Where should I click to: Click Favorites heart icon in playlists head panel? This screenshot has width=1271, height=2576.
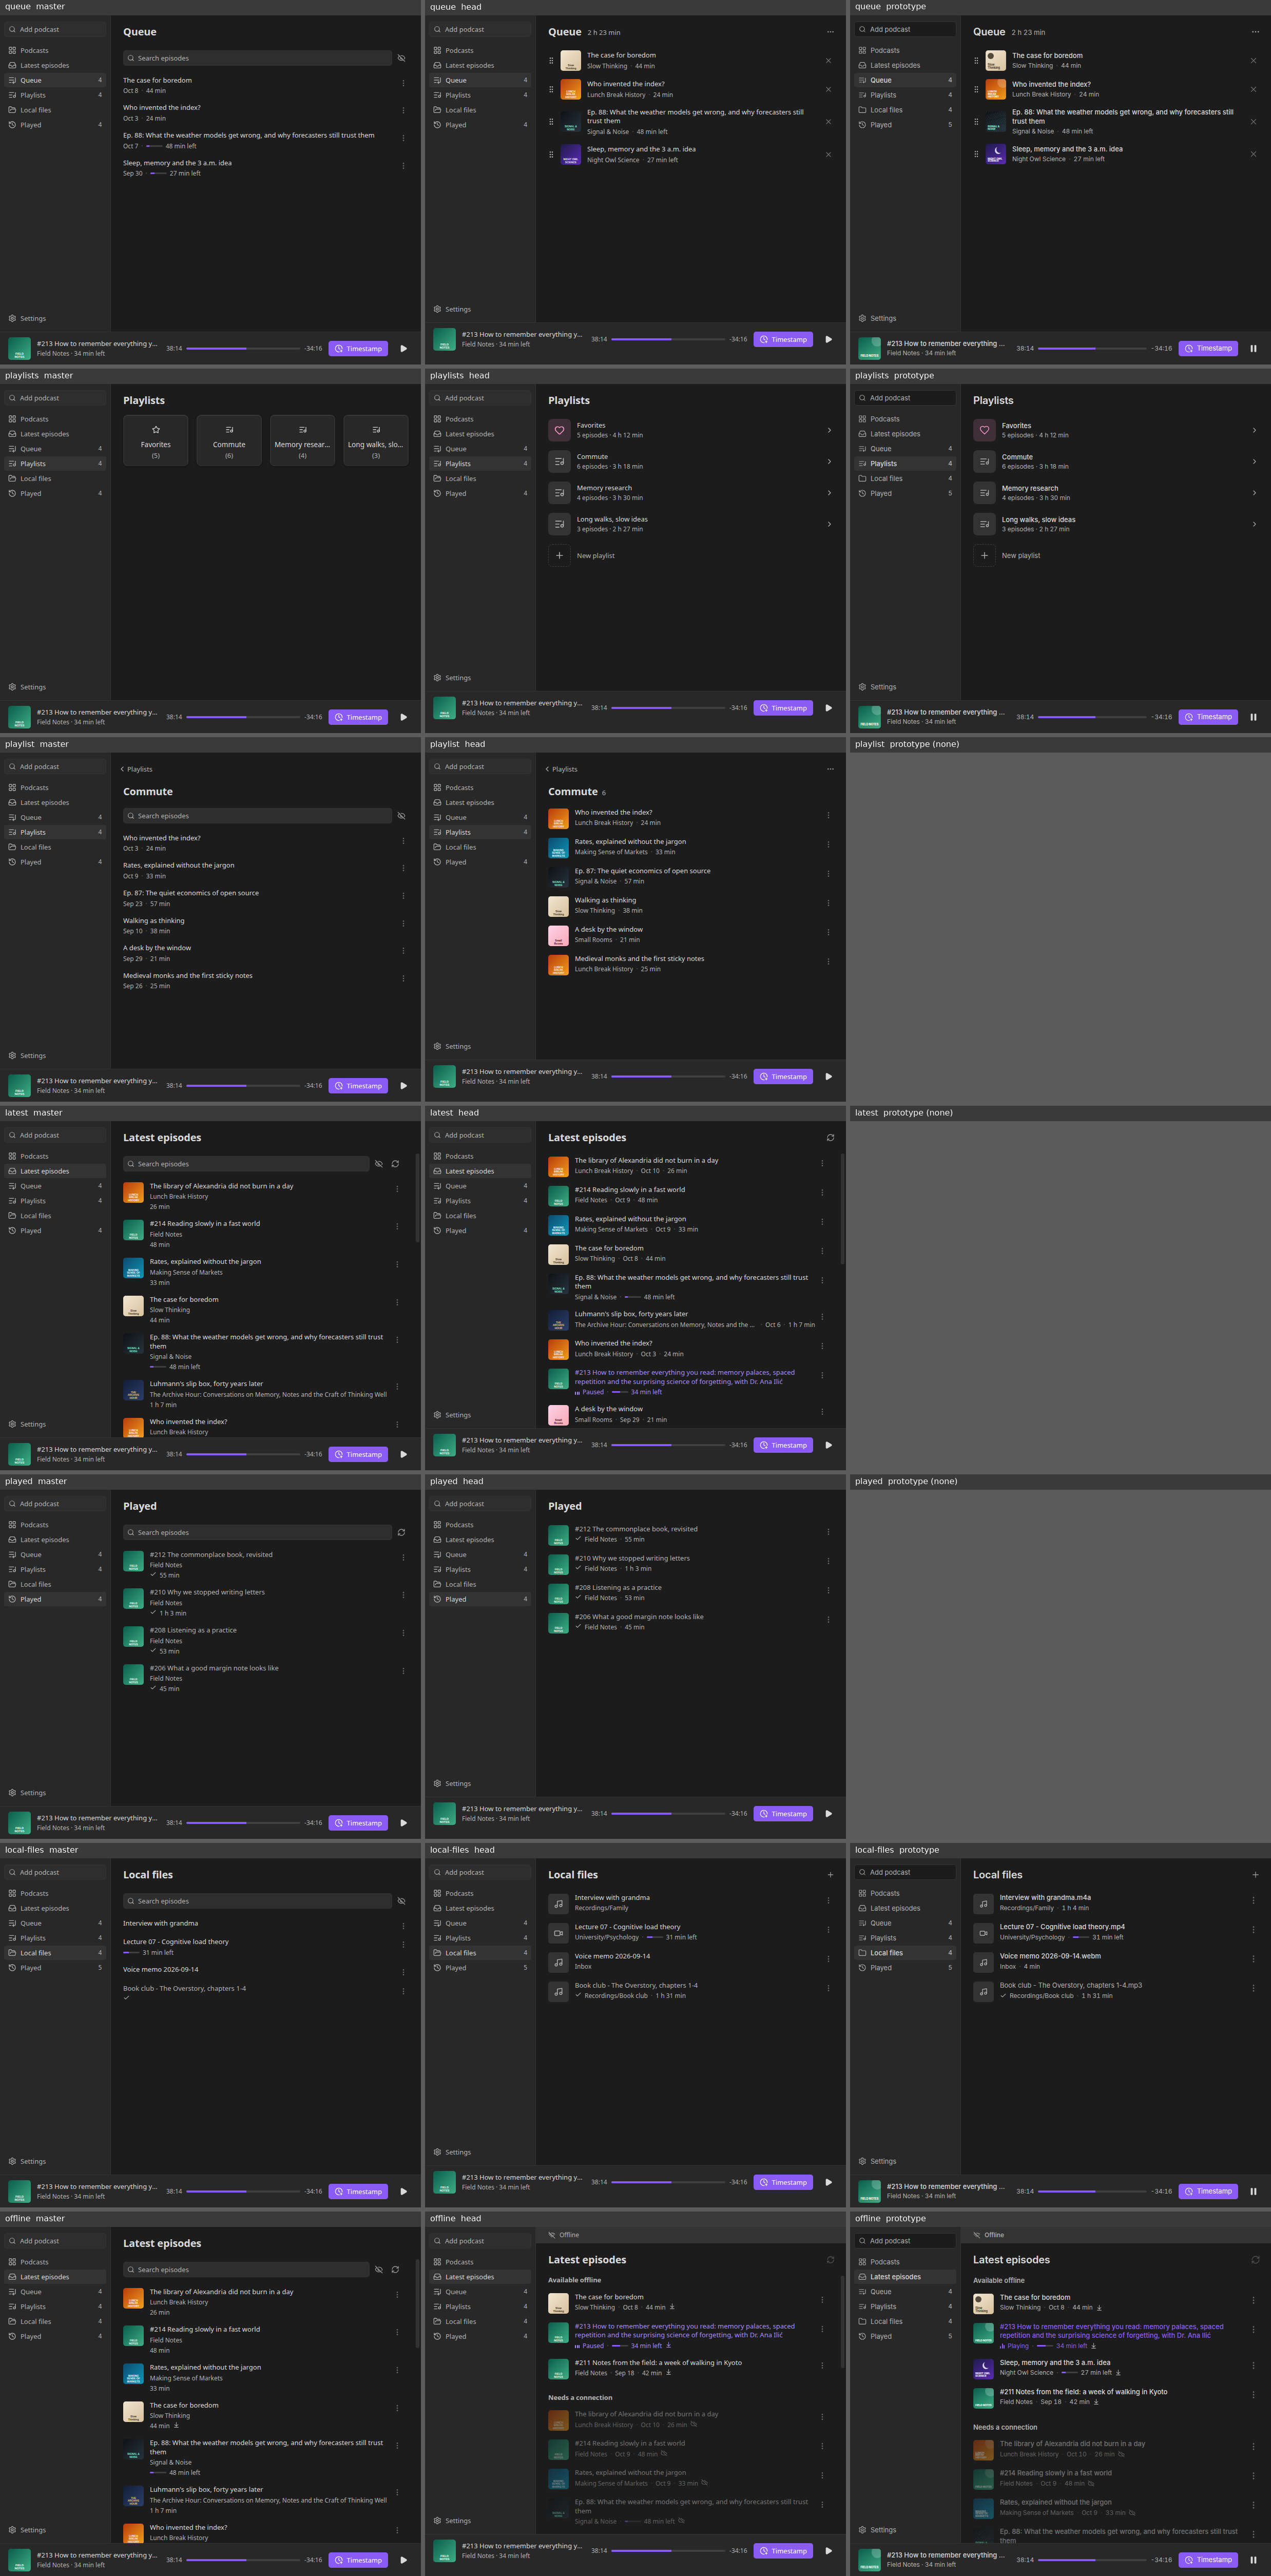pyautogui.click(x=559, y=430)
